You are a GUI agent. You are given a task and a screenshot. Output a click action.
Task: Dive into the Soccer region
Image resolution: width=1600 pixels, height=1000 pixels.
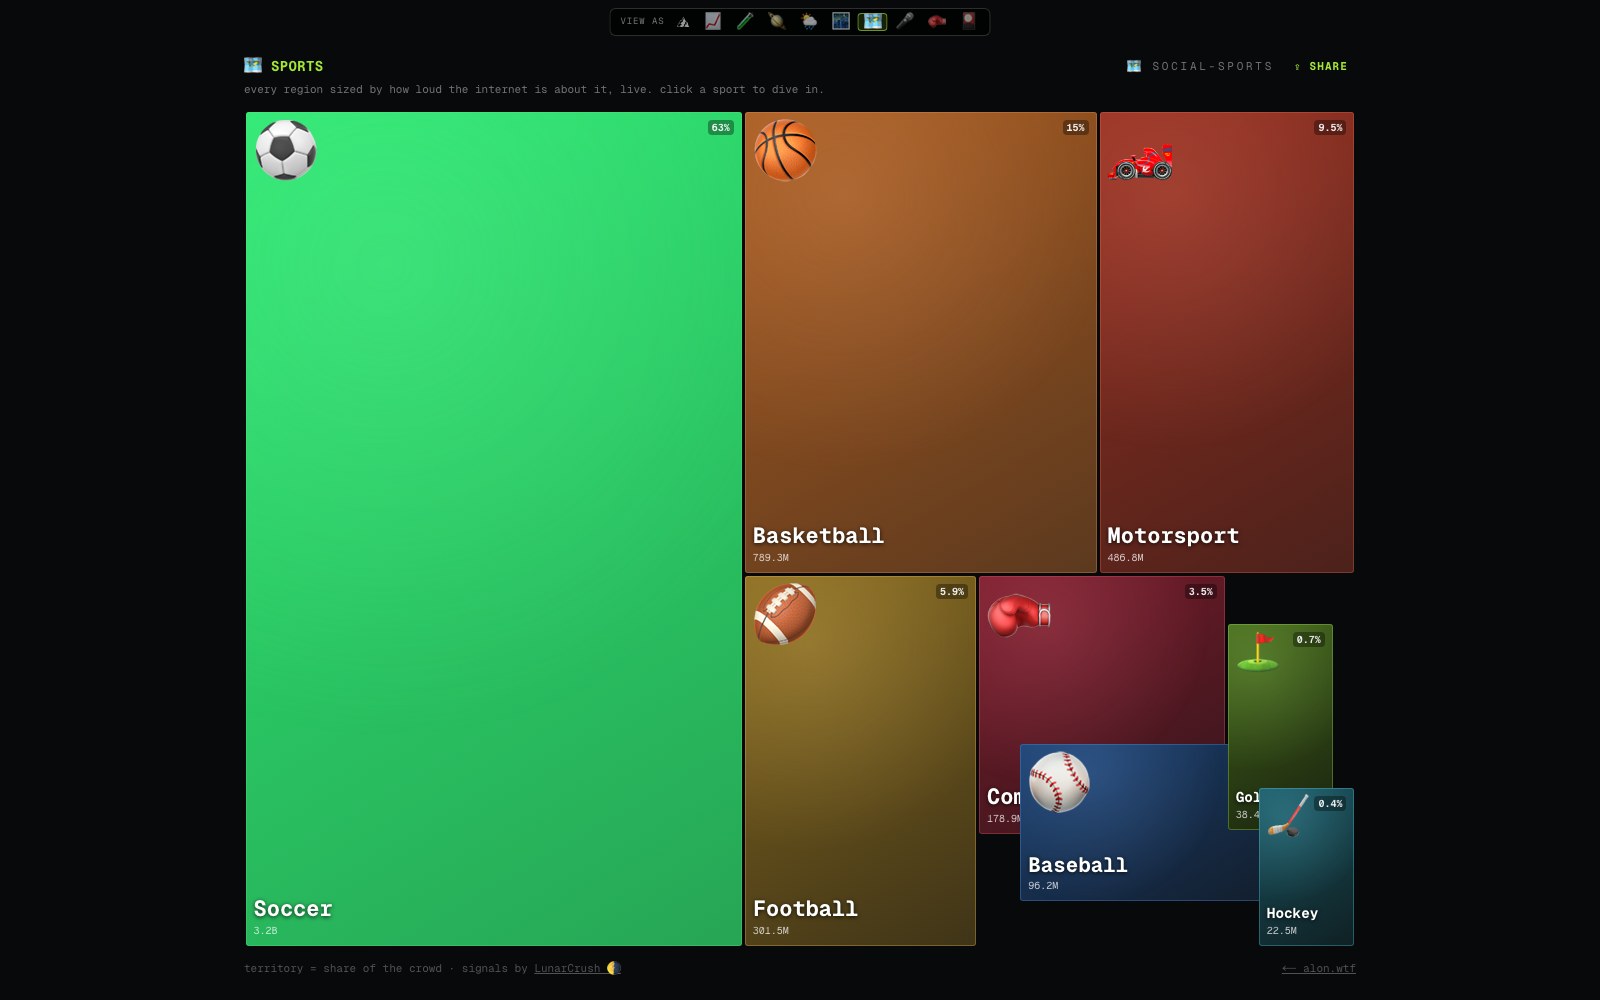point(494,529)
